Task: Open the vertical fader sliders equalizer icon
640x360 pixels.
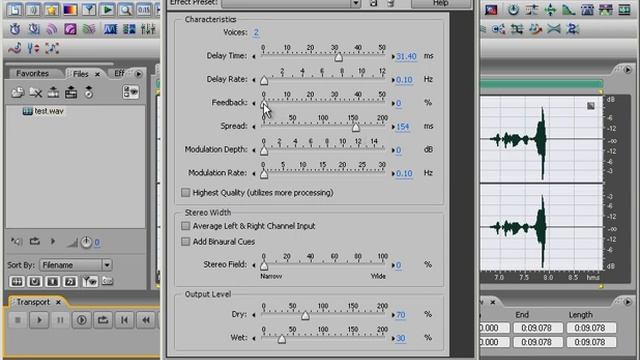Action: pyautogui.click(x=148, y=29)
